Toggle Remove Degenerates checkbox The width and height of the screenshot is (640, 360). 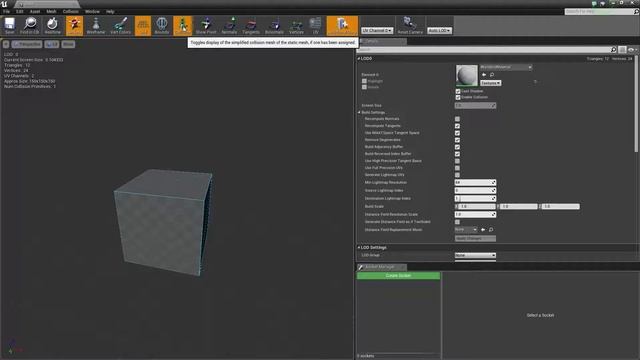(x=457, y=140)
